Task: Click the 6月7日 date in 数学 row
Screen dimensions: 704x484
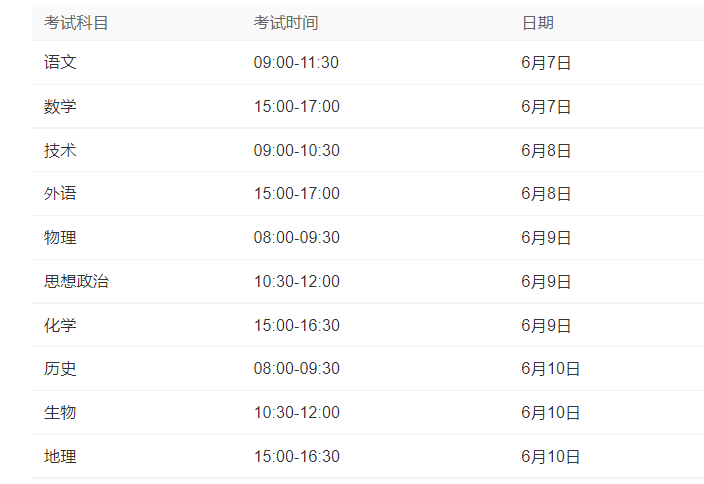Action: tap(546, 106)
